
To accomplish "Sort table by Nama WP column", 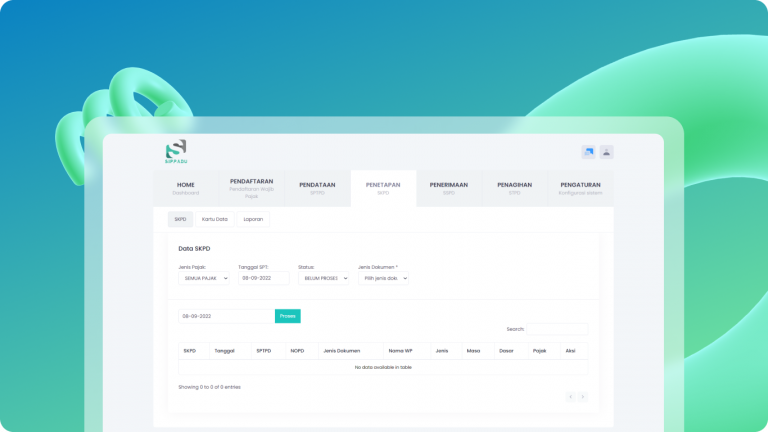I will pos(402,351).
